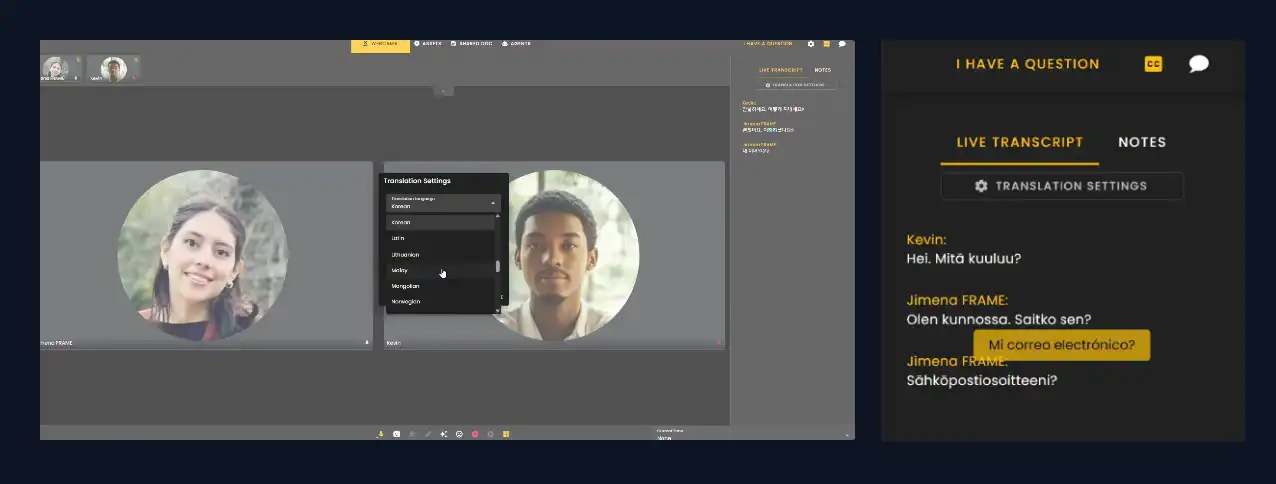1276x484 pixels.
Task: Click the camera icon in bottom toolbar
Action: click(x=397, y=434)
